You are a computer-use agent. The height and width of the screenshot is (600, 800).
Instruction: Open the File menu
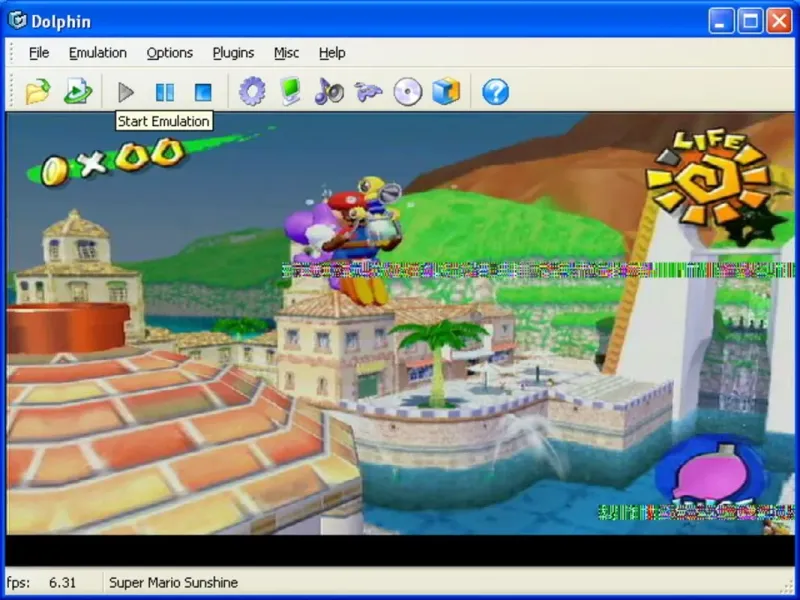point(39,53)
